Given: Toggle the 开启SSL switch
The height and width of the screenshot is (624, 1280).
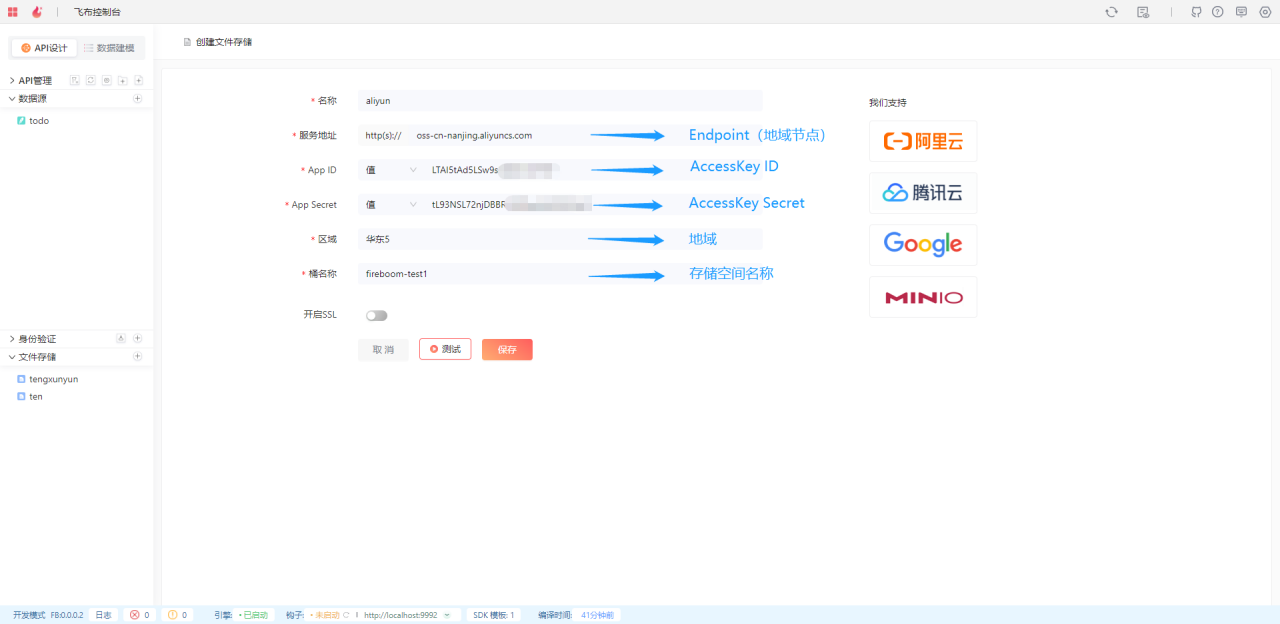Looking at the screenshot, I should click(376, 315).
